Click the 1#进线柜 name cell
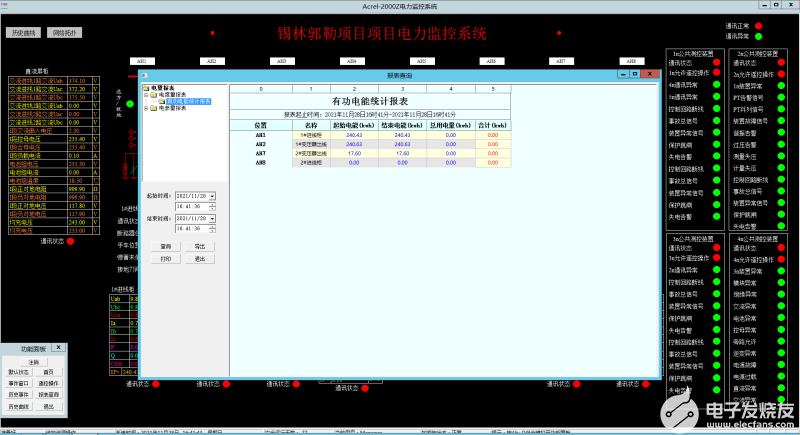 (311, 135)
